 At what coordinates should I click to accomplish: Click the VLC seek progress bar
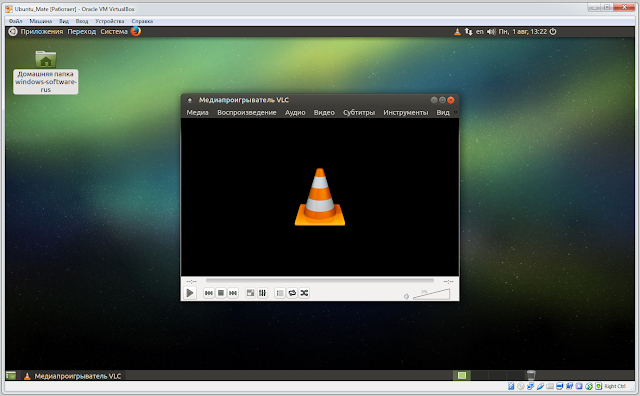click(320, 280)
